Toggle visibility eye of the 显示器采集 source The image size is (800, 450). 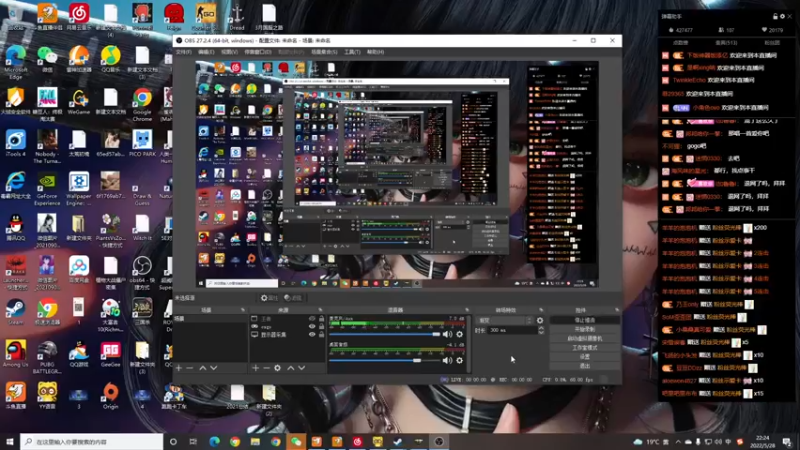(x=312, y=335)
